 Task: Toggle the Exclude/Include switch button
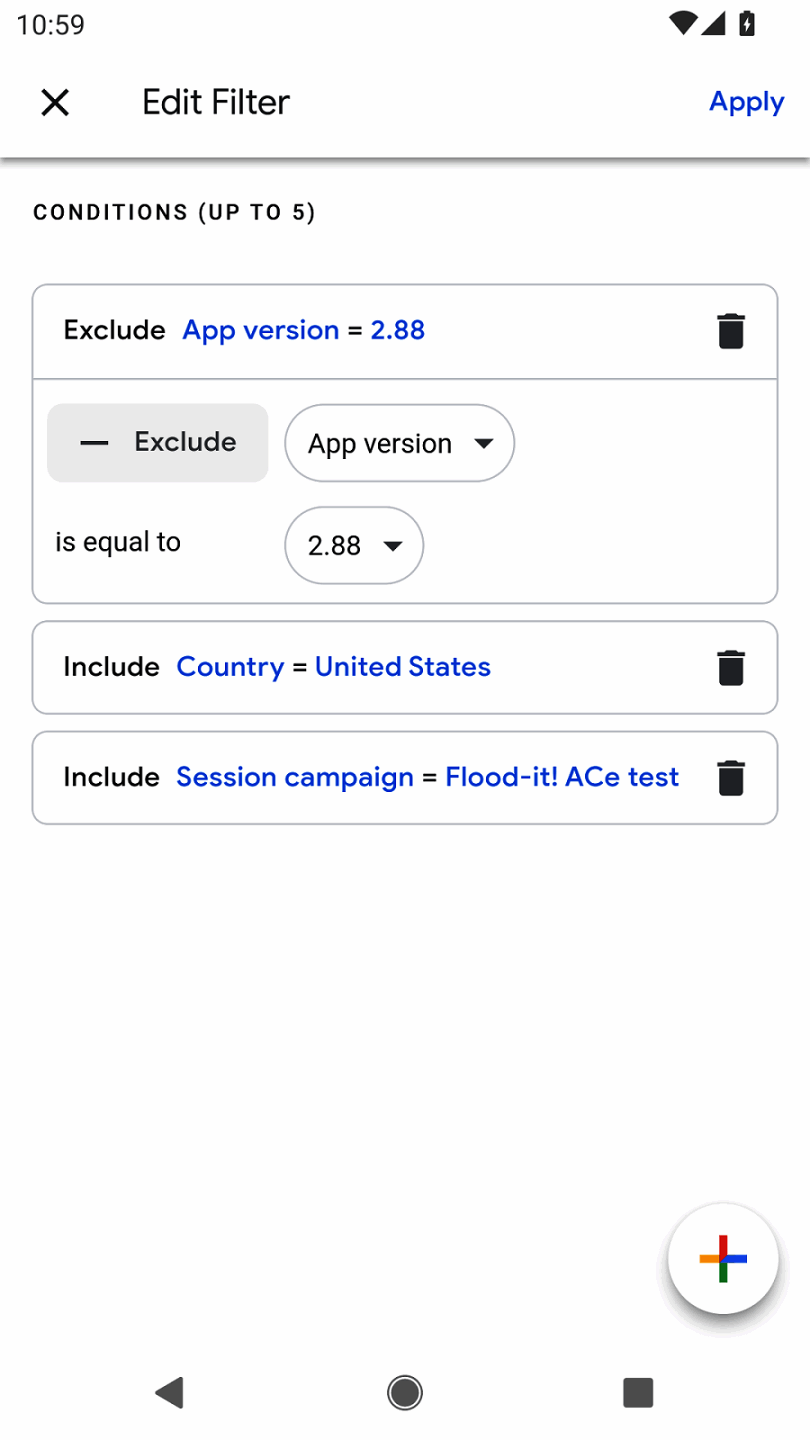pos(158,443)
